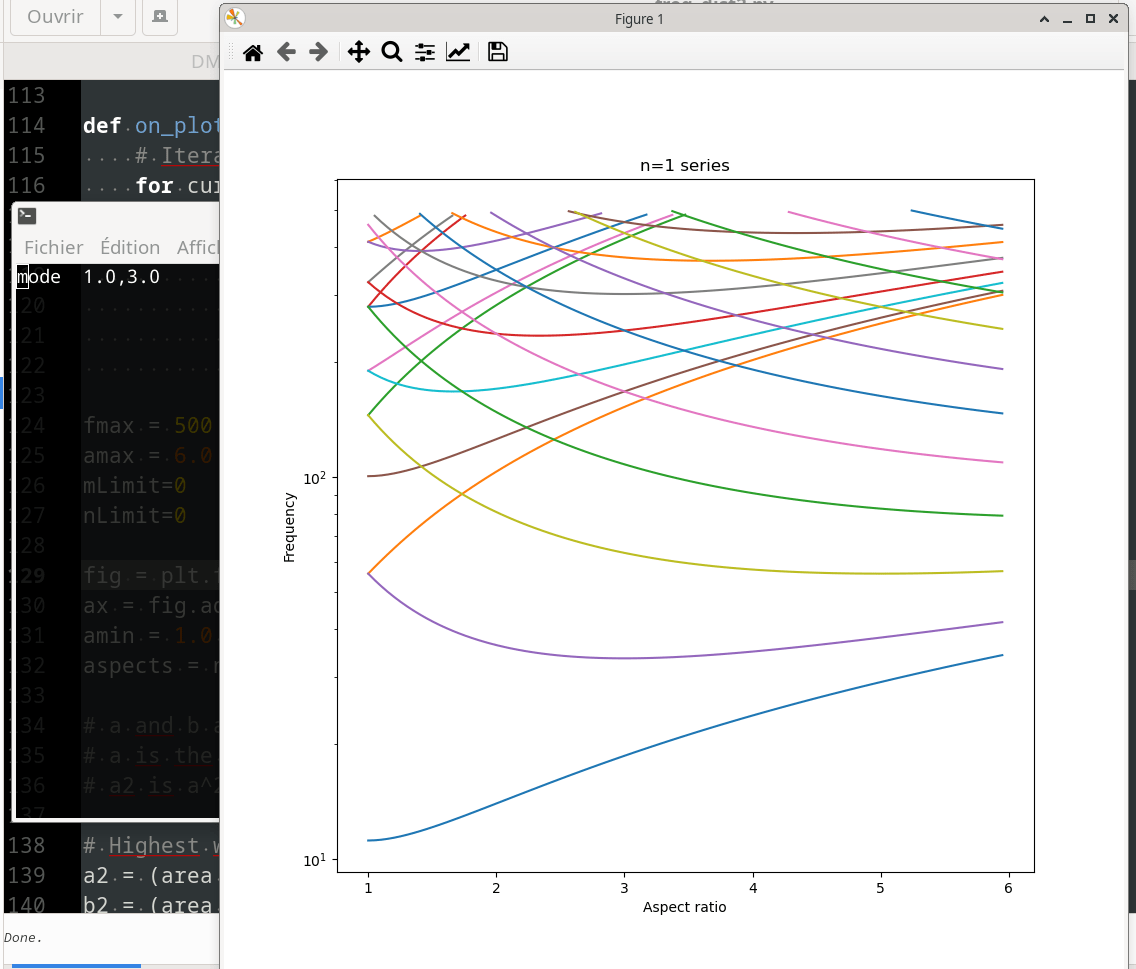
Task: Click the 'Aspect ratio' x-axis label
Action: coord(685,907)
